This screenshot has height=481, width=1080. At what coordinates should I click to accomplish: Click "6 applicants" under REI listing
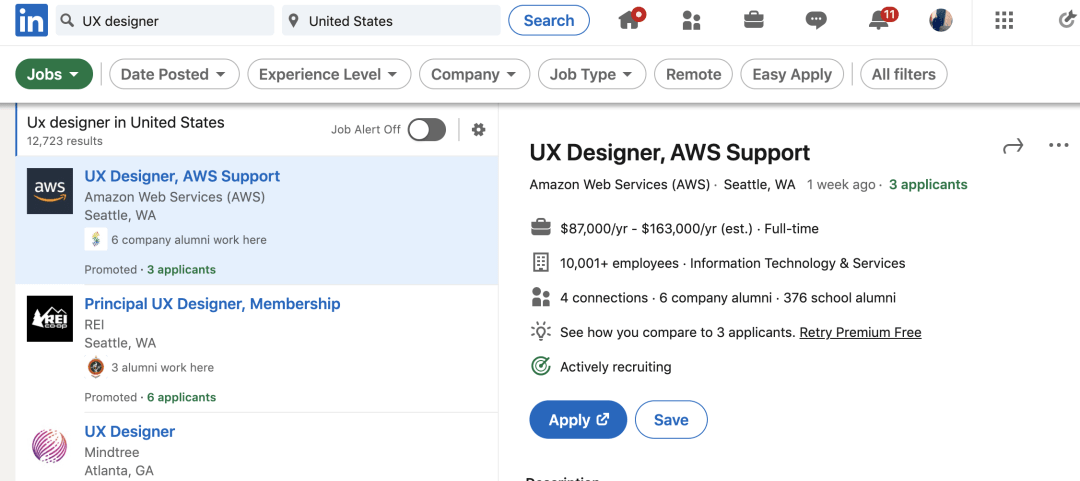pyautogui.click(x=181, y=397)
